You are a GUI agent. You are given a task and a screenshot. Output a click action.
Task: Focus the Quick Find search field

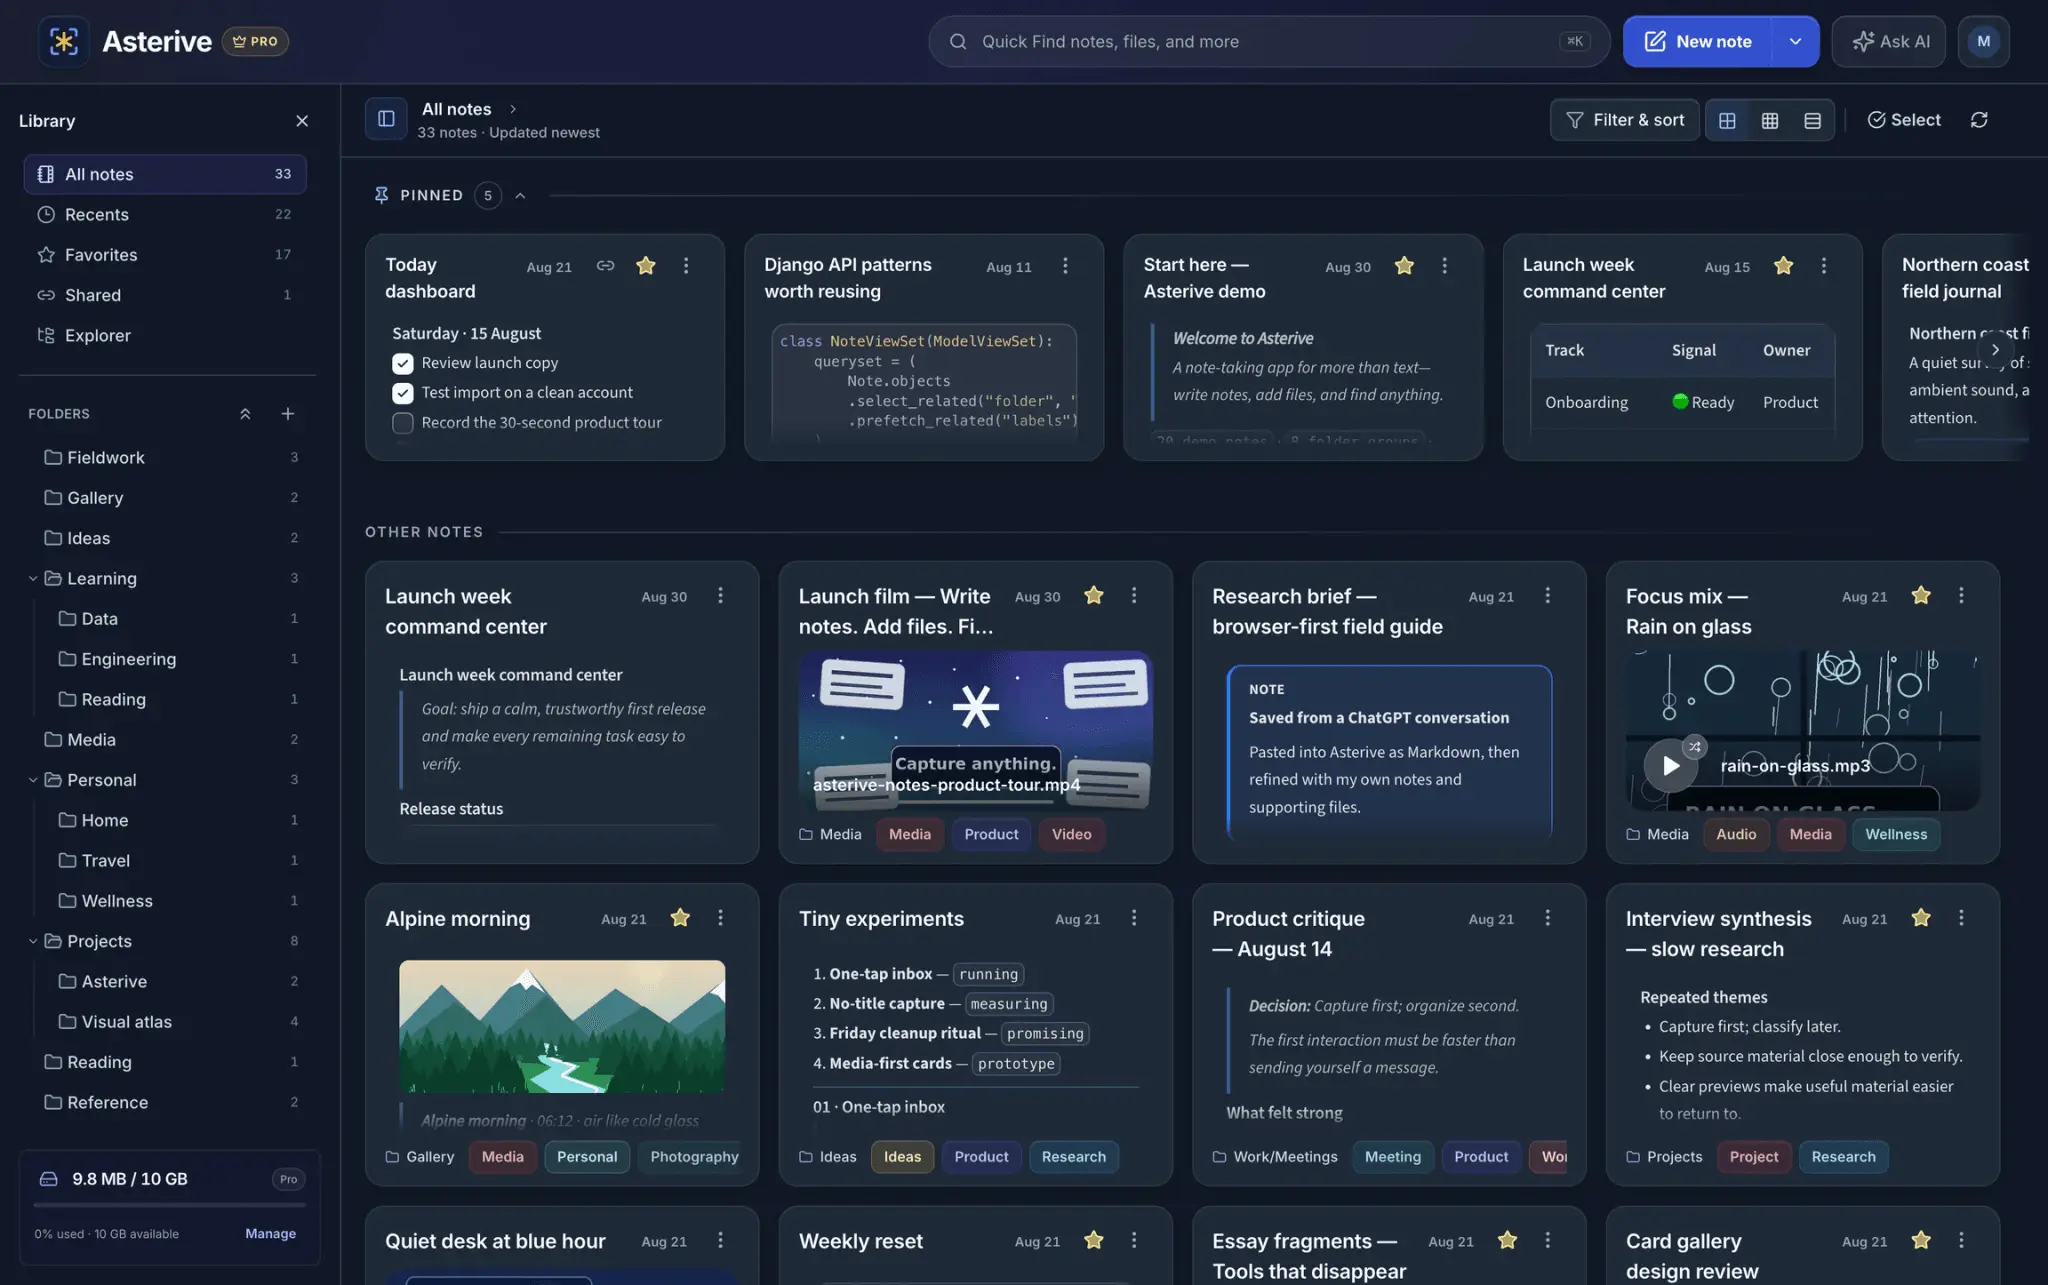(1269, 41)
